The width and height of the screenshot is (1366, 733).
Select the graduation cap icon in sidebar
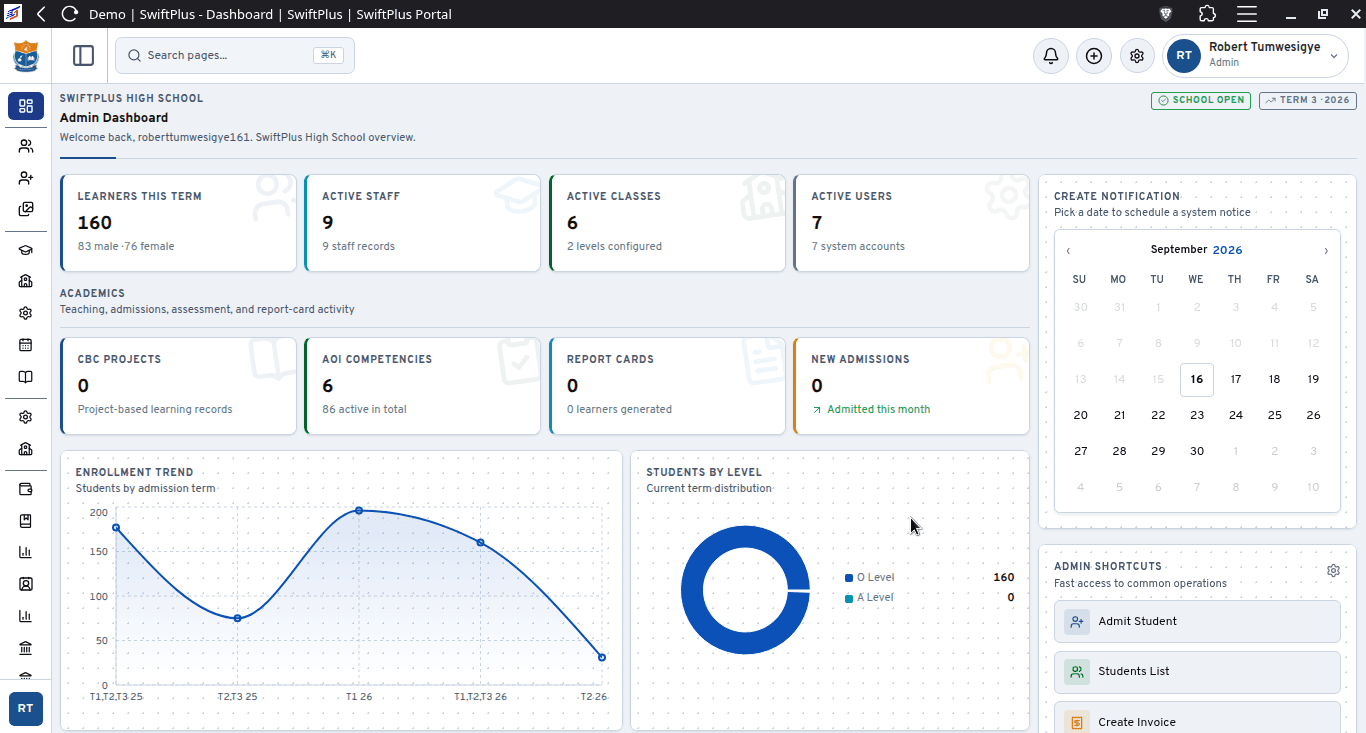(26, 251)
